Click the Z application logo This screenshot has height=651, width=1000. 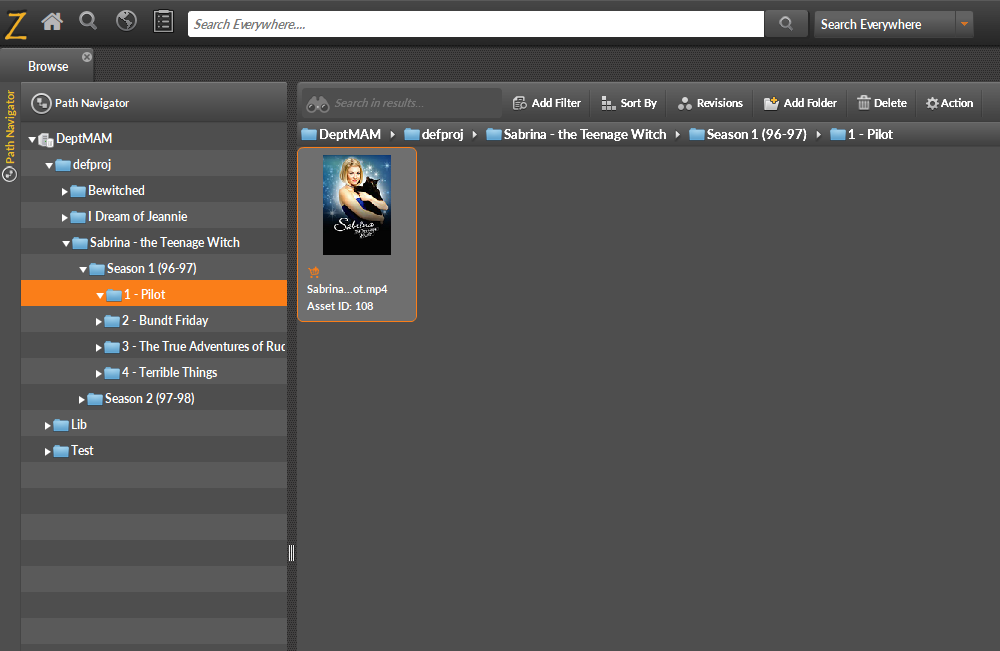[16, 24]
